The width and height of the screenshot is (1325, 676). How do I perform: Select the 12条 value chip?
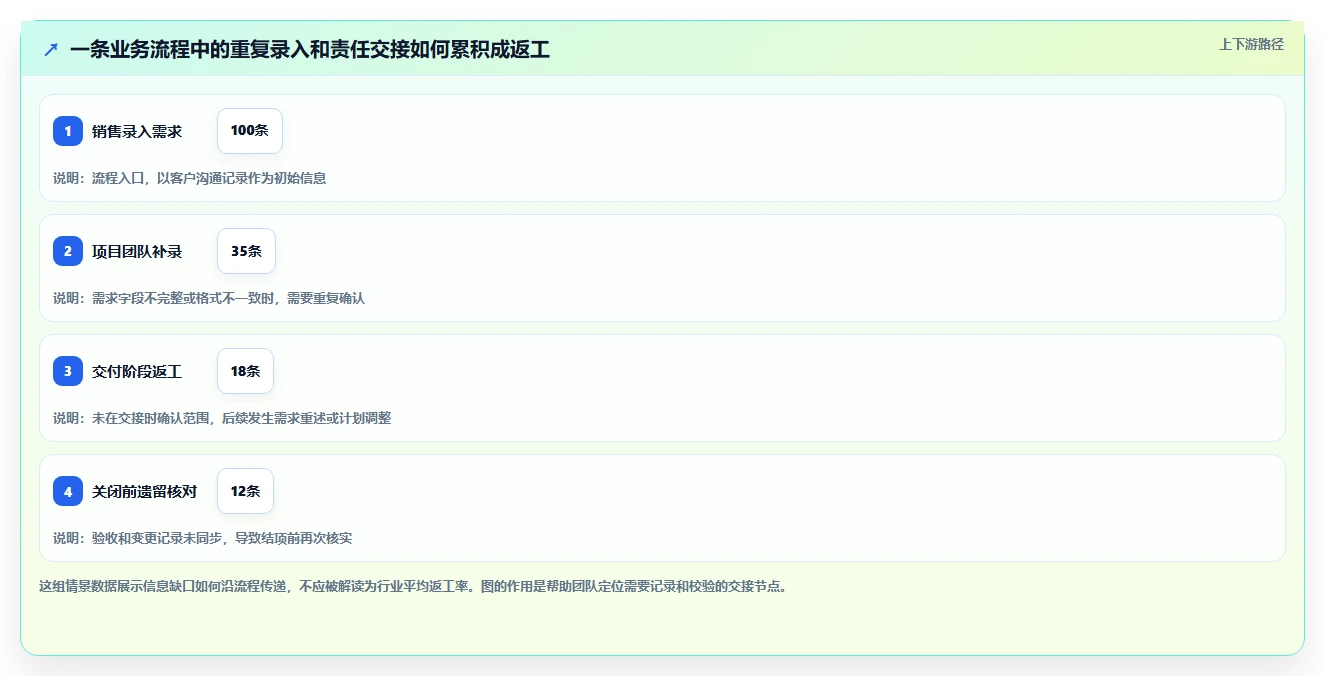(x=245, y=491)
